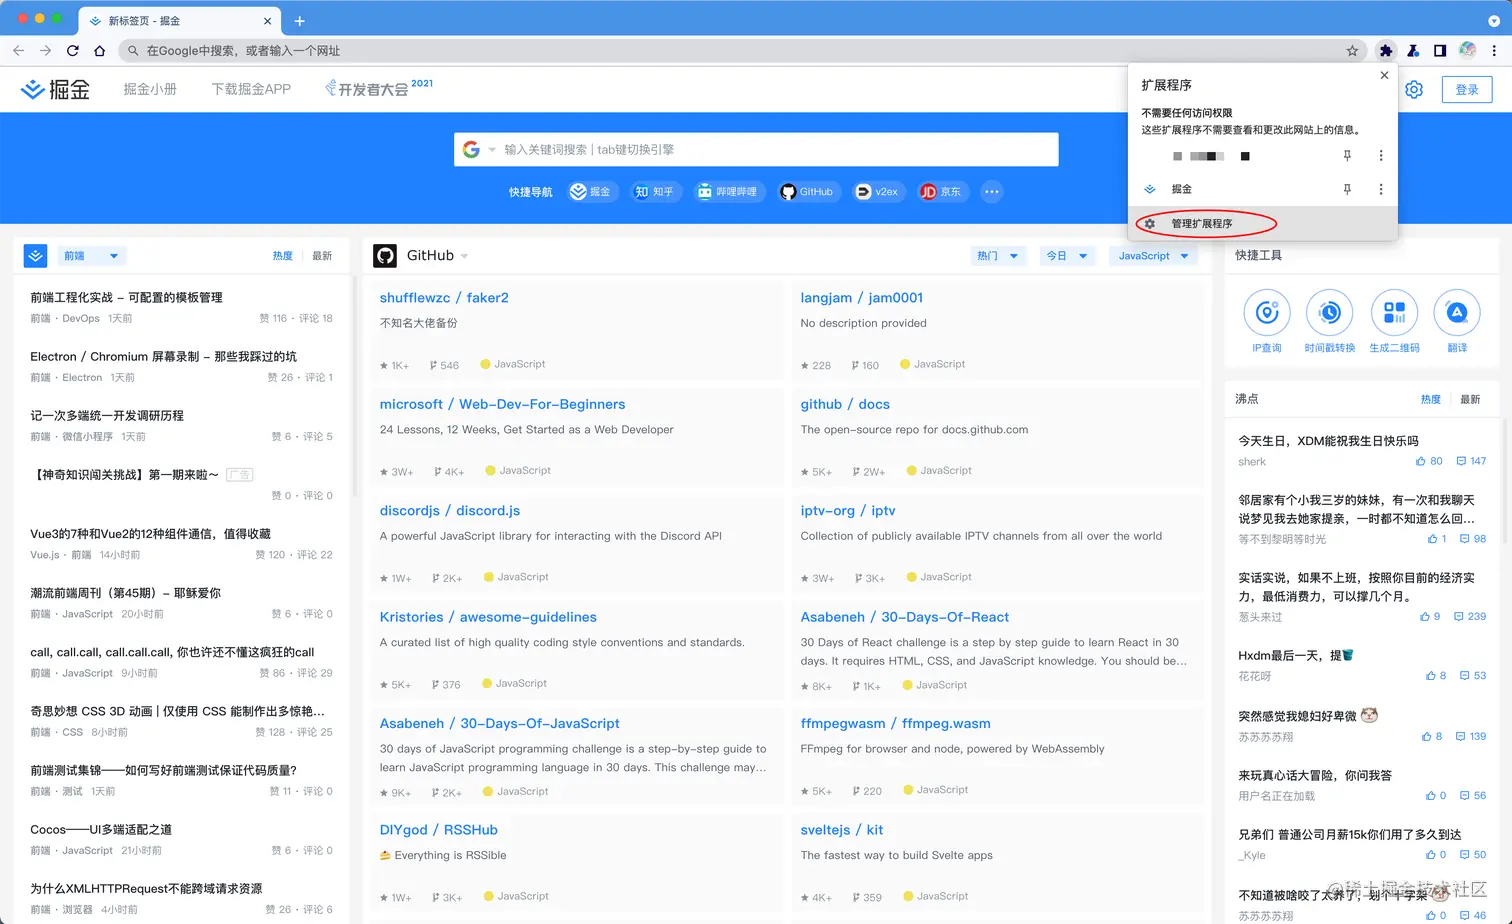
Task: Click the GitHub logo icon in panel header
Action: coord(385,256)
